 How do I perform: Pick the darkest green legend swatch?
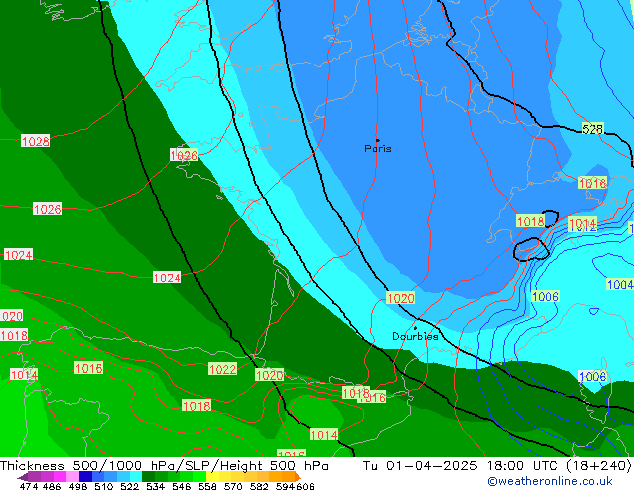pyautogui.click(x=148, y=476)
